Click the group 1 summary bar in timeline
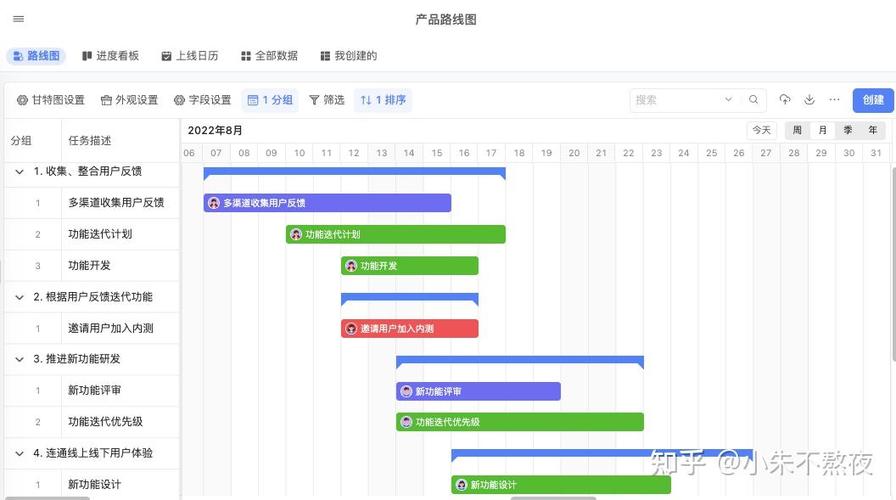 tap(354, 171)
